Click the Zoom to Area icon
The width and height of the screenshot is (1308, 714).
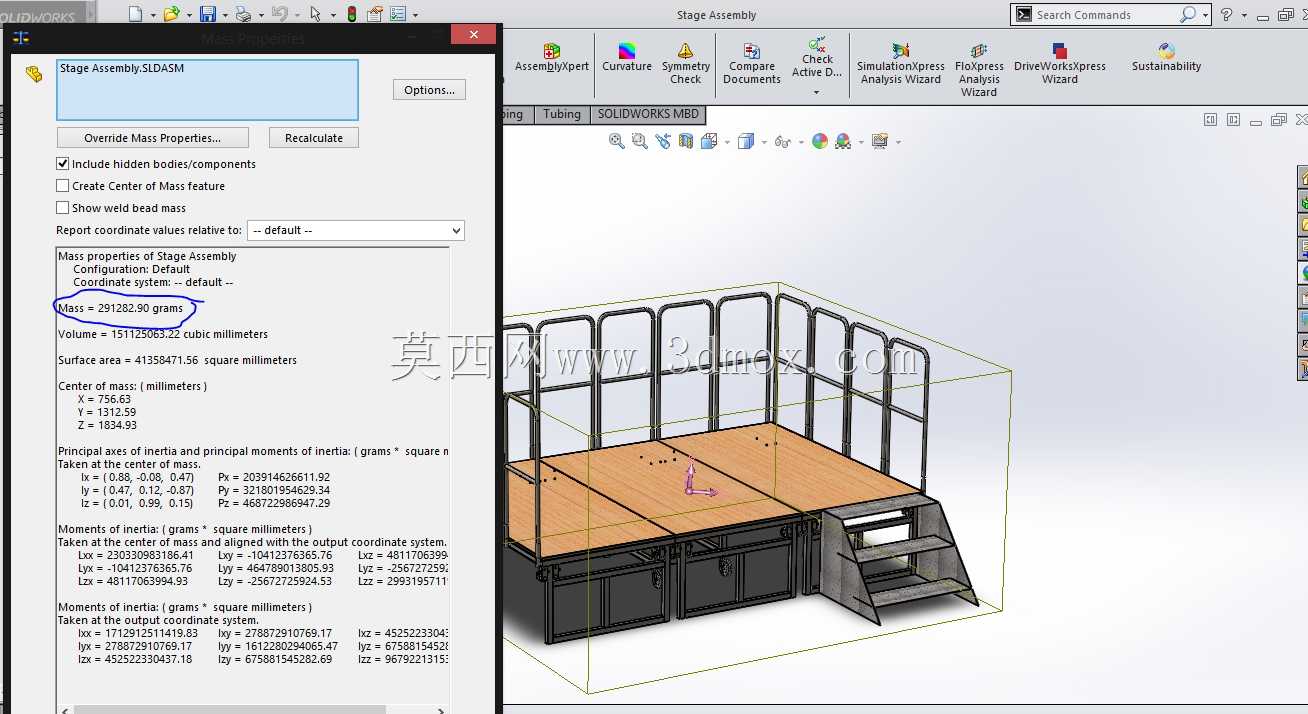coord(640,141)
